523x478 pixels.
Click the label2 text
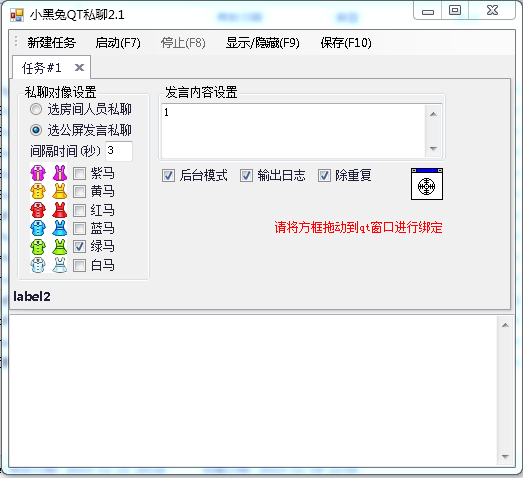[x=32, y=296]
